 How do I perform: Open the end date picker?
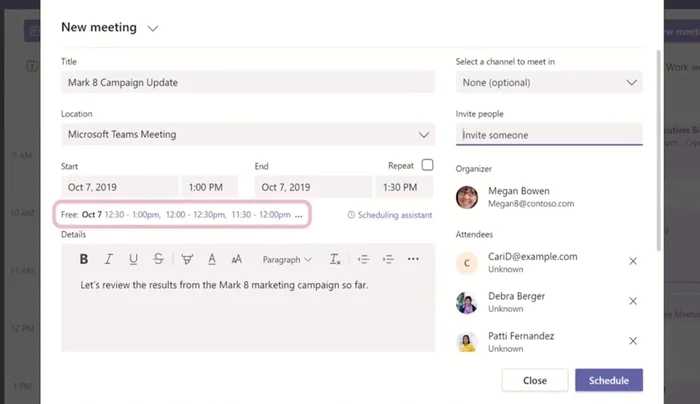click(x=313, y=187)
